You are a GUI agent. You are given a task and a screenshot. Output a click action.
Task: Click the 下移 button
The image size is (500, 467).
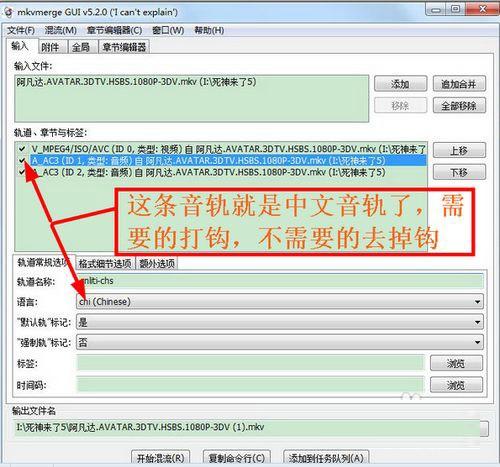click(459, 172)
